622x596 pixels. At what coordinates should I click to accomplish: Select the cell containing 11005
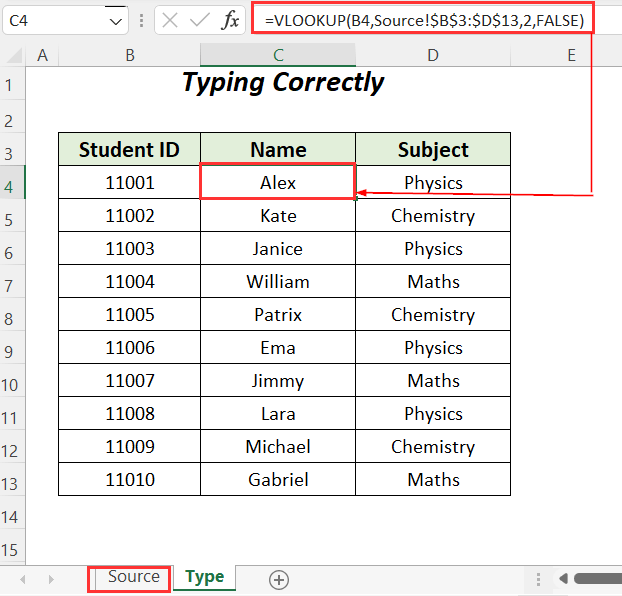(129, 314)
